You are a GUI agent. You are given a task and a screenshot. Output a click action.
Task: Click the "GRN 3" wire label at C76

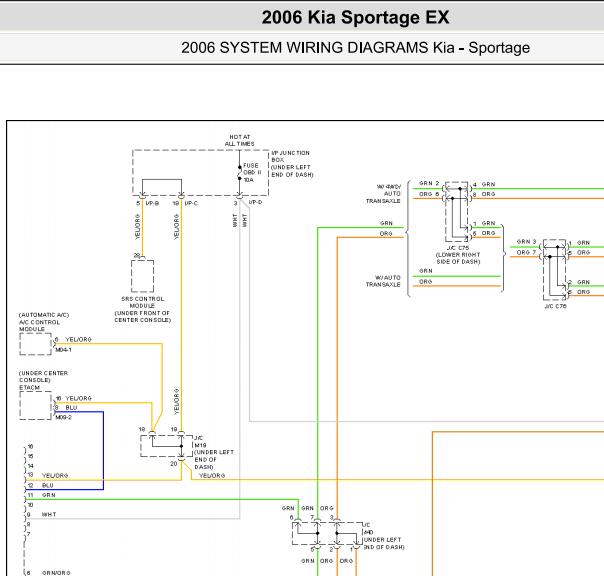tap(526, 242)
